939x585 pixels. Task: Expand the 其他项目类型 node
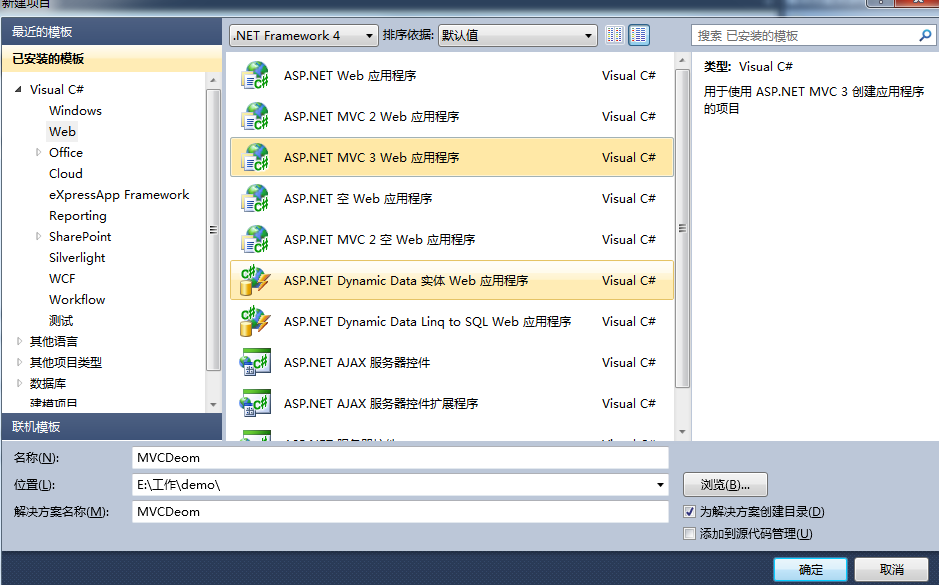[x=19, y=362]
